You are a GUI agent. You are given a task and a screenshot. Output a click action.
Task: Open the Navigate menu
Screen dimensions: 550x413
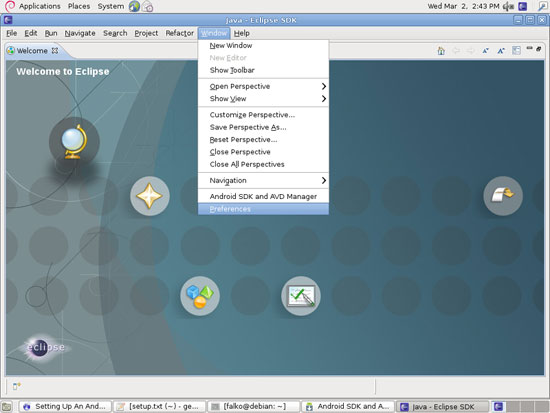(x=80, y=33)
